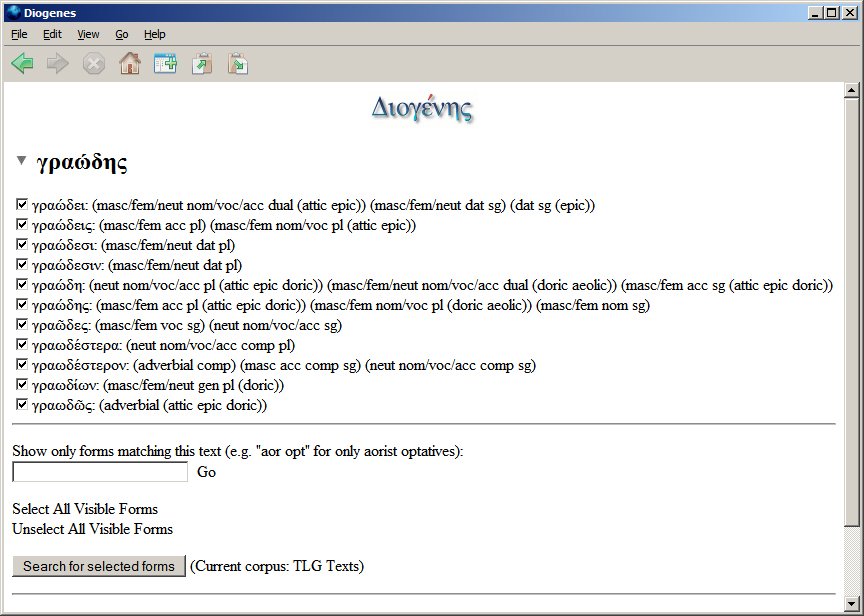Click the clipboard icon with down arrow
864x616 pixels.
[x=237, y=64]
